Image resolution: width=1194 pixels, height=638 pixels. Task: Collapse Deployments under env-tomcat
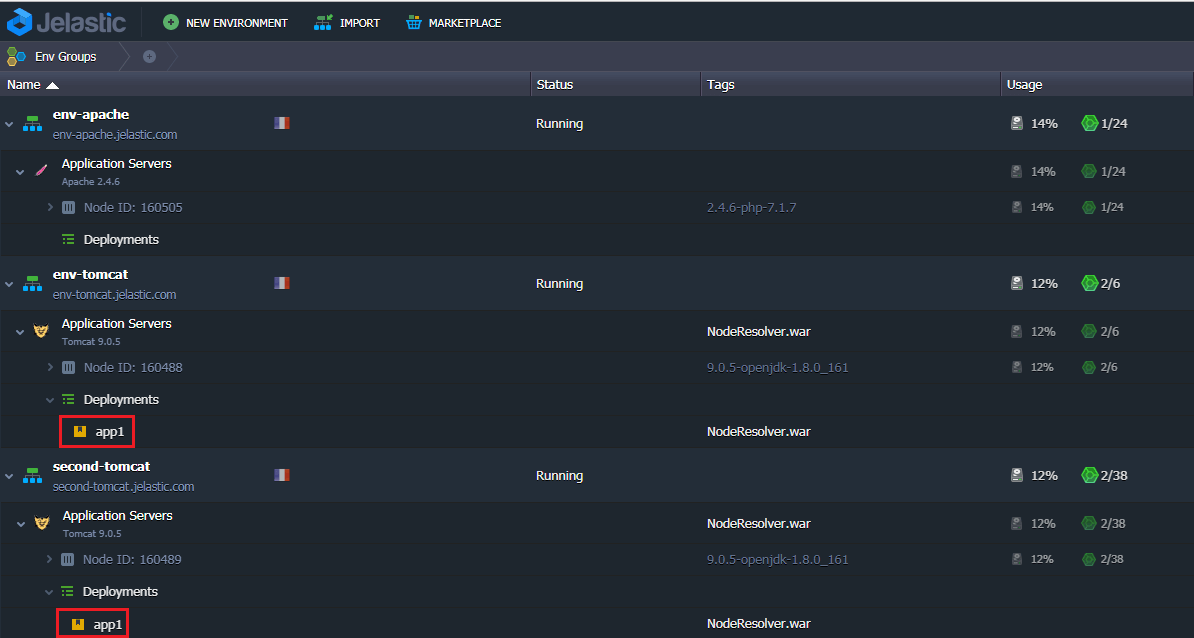click(x=50, y=400)
